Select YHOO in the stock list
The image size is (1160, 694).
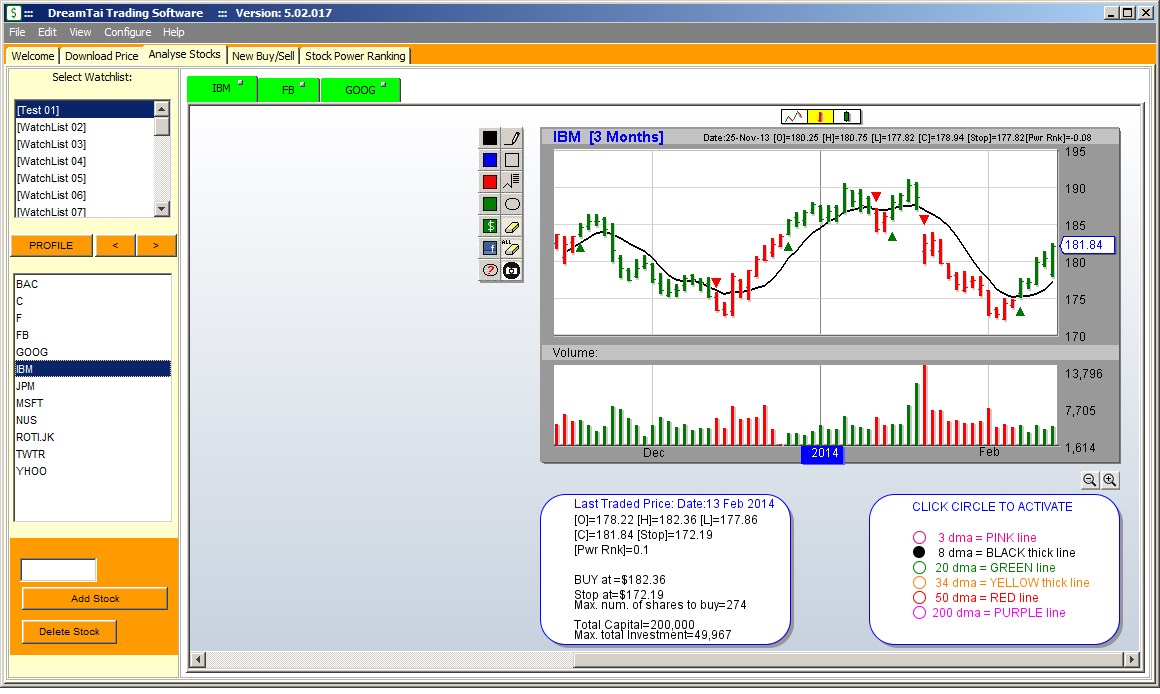point(92,471)
